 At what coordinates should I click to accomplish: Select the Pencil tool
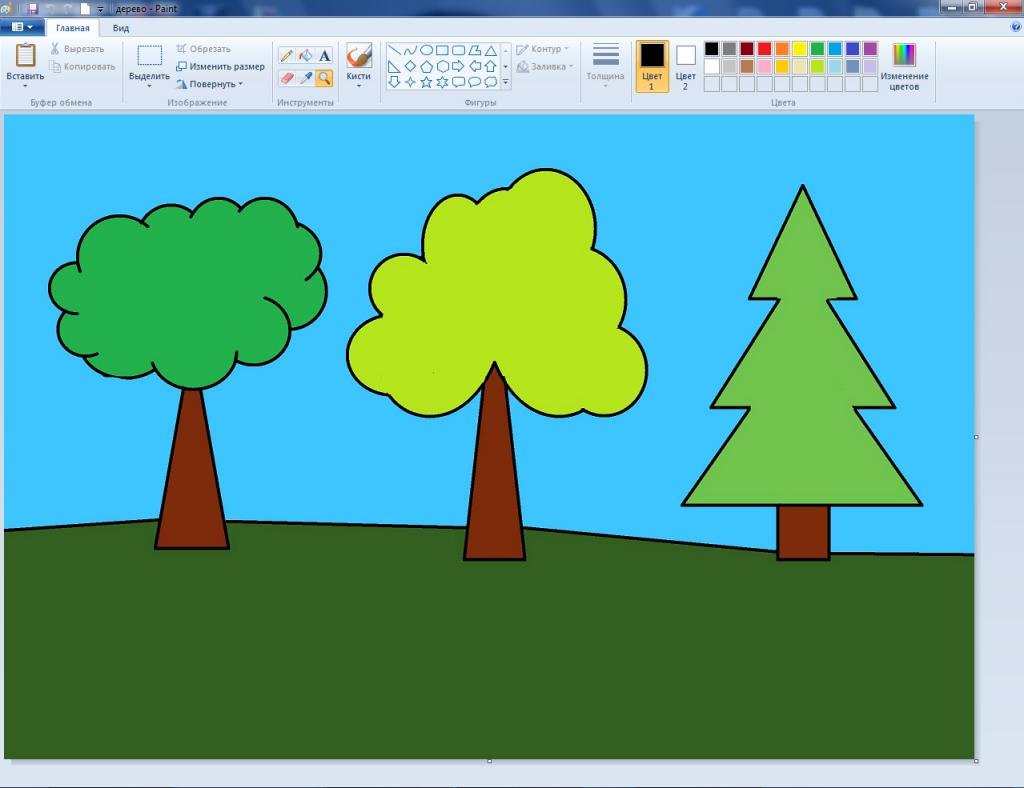pos(287,56)
